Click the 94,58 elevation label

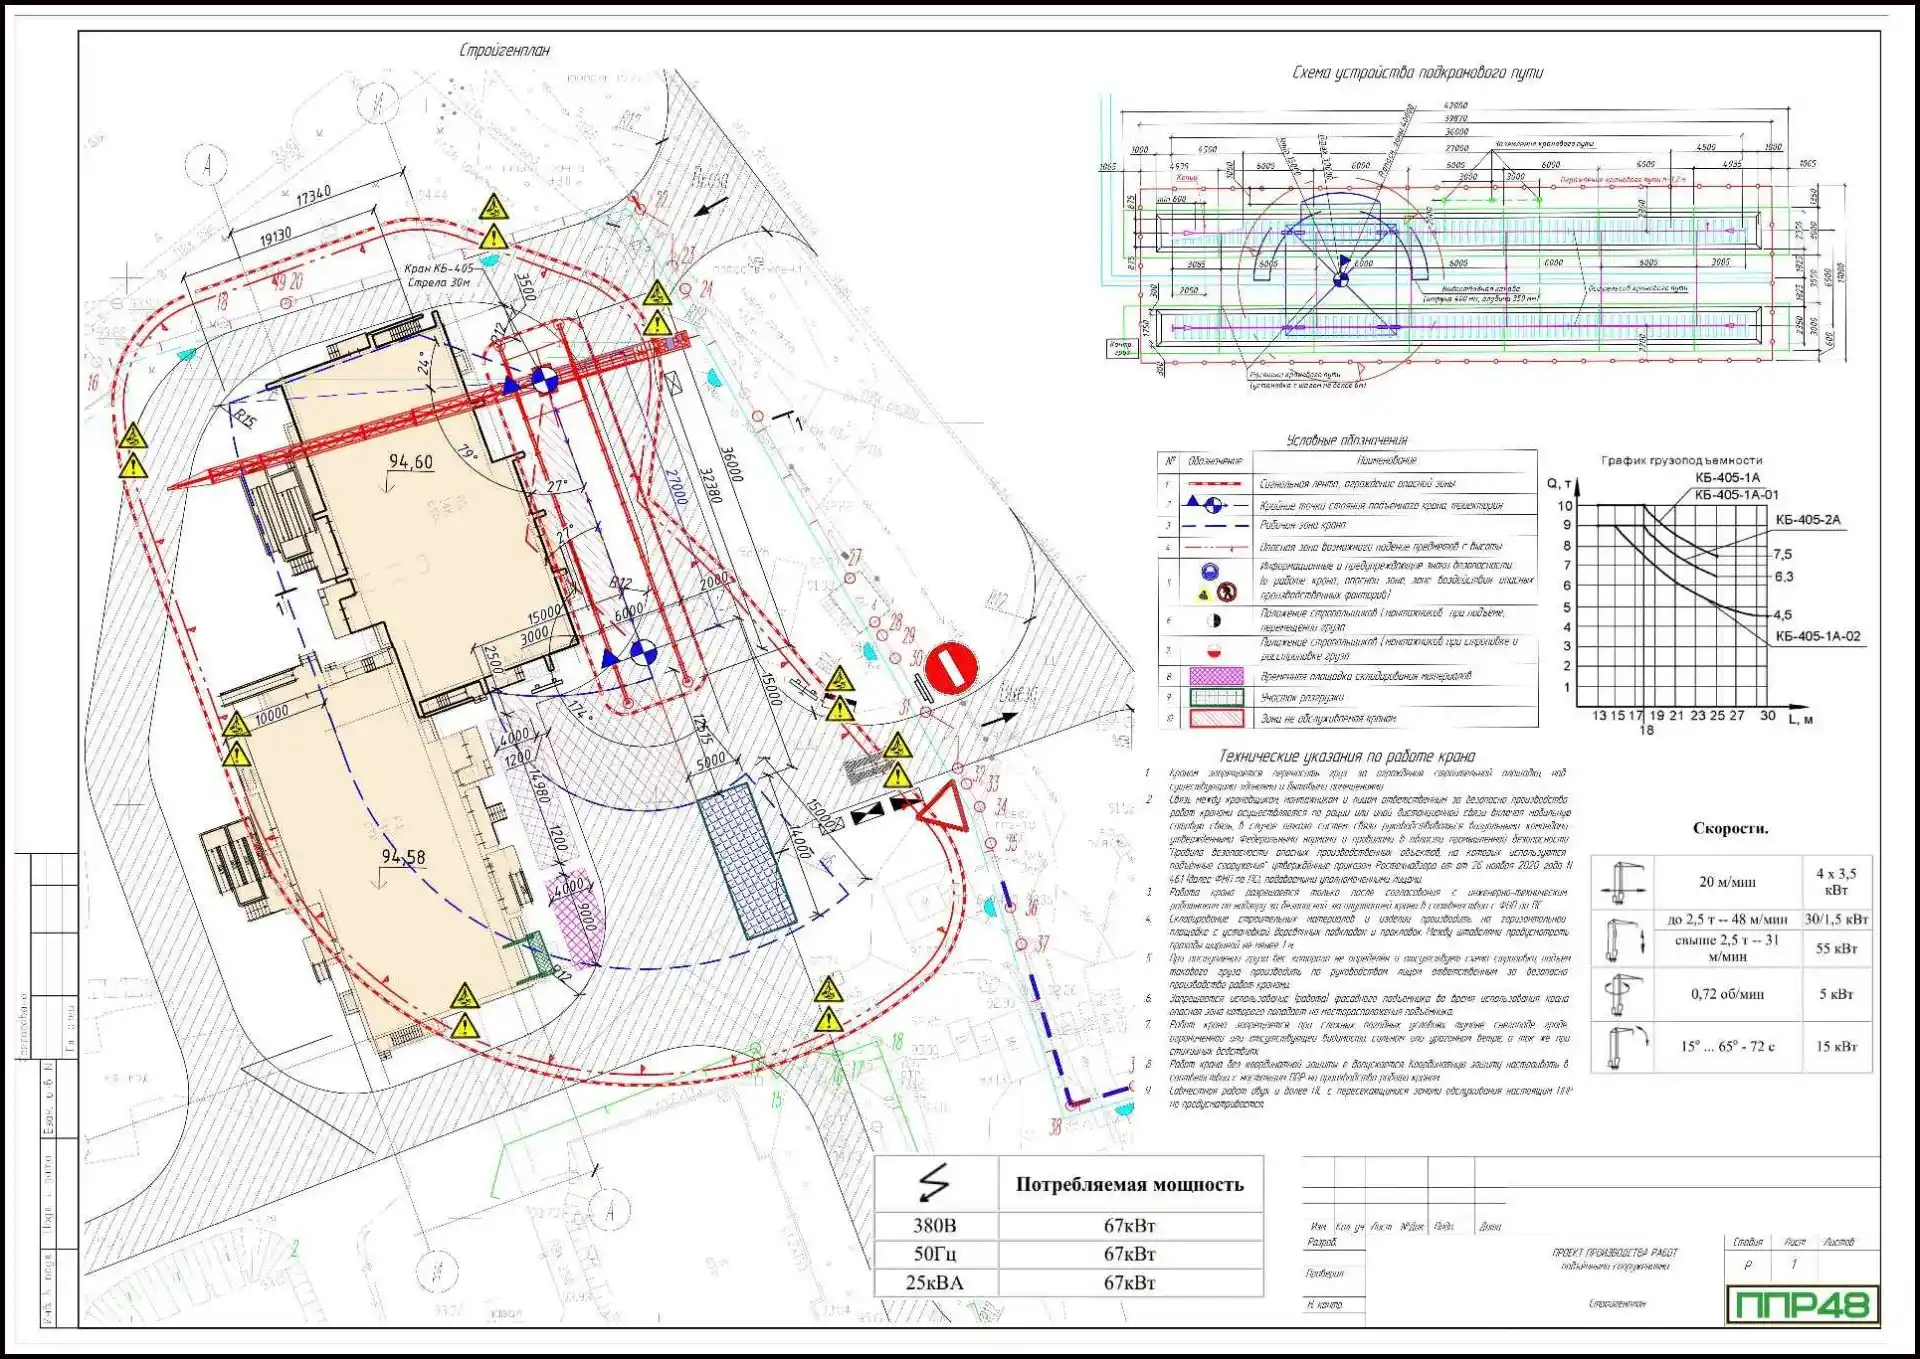click(x=403, y=858)
